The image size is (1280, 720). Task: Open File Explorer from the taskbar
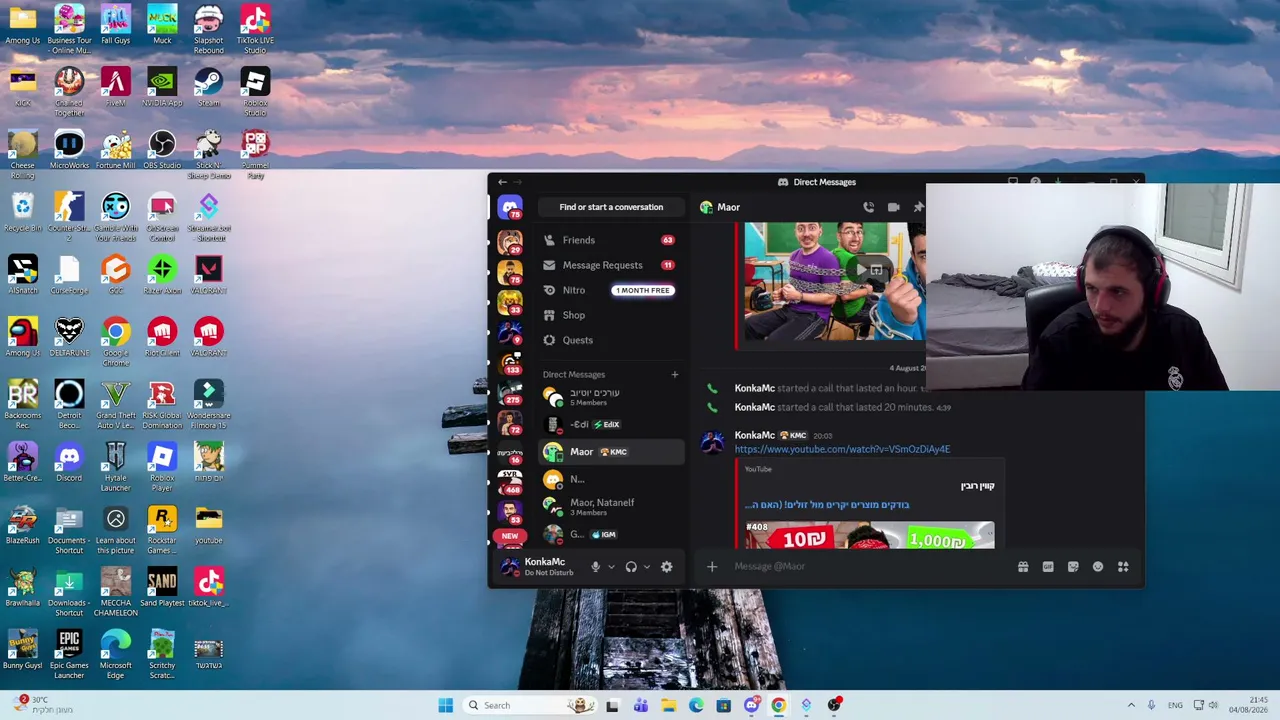click(x=668, y=705)
